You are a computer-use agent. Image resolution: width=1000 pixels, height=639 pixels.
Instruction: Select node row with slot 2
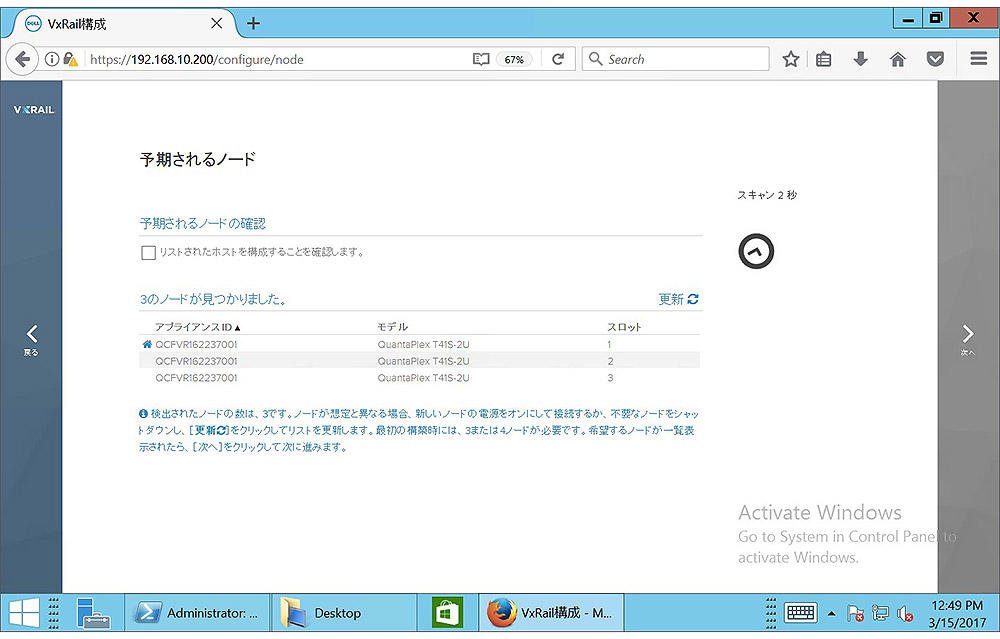click(x=419, y=360)
